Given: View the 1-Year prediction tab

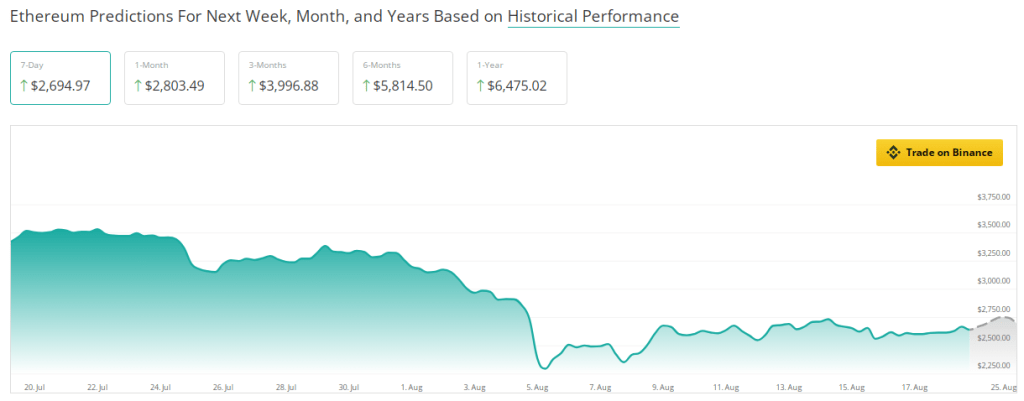Looking at the screenshot, I should coord(517,78).
